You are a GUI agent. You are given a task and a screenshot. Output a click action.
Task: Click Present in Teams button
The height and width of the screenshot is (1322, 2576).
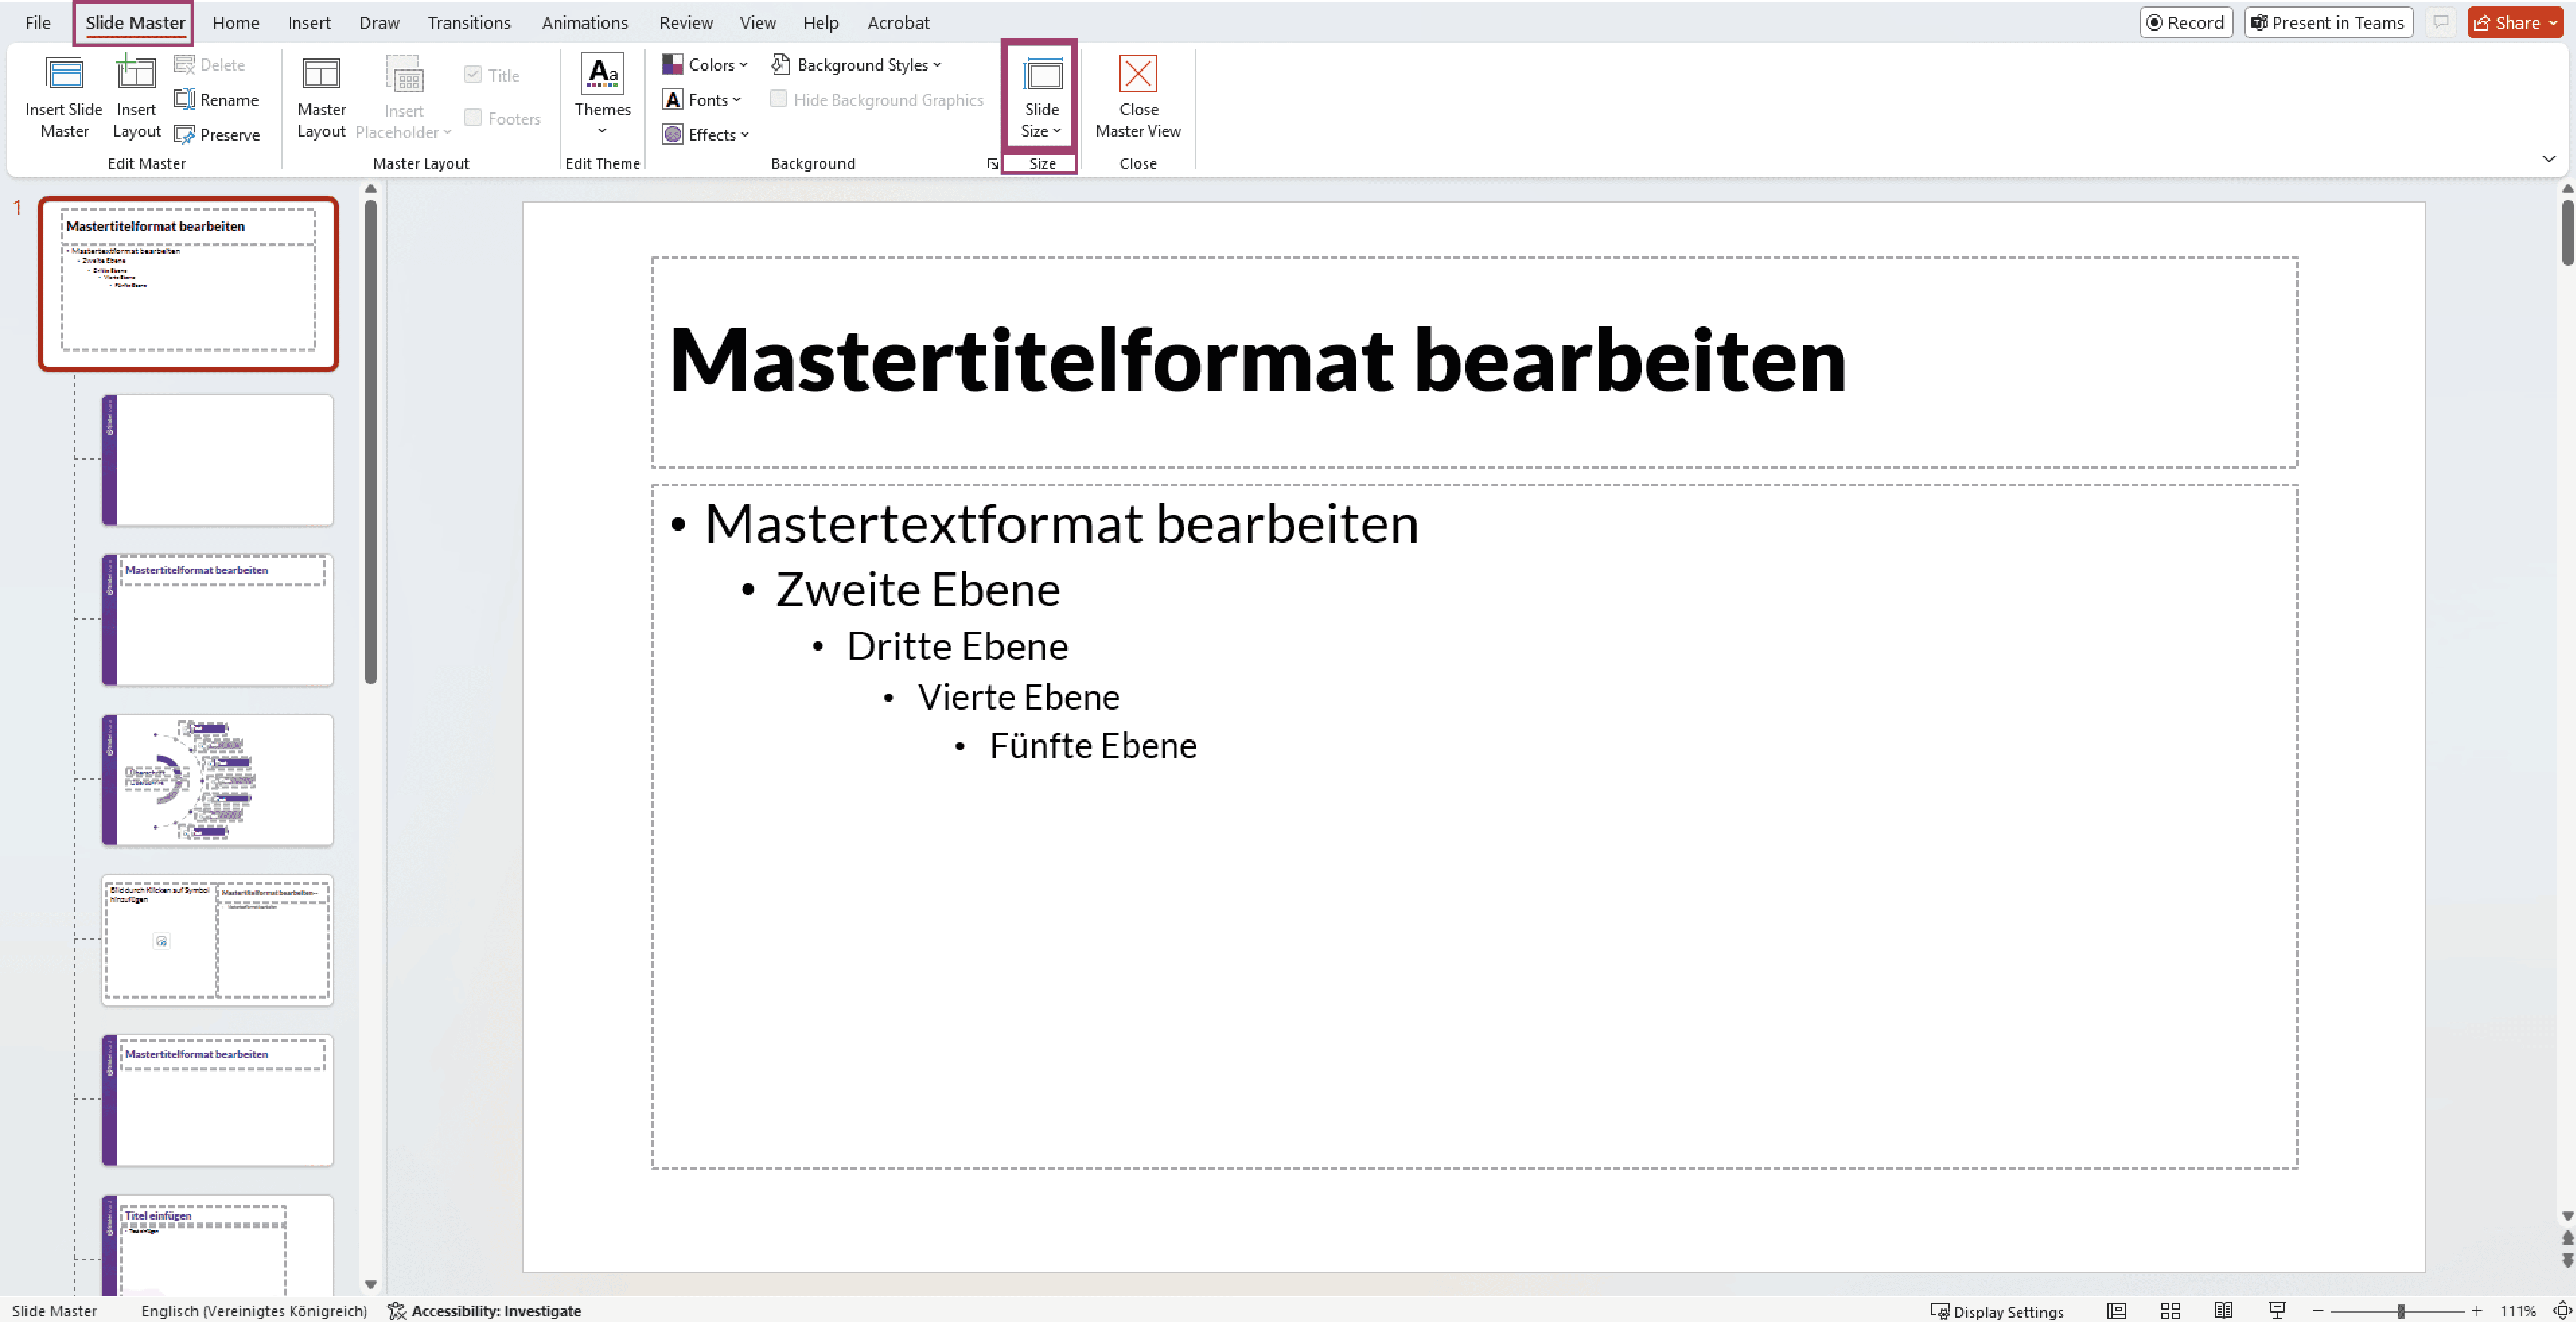(x=2328, y=23)
